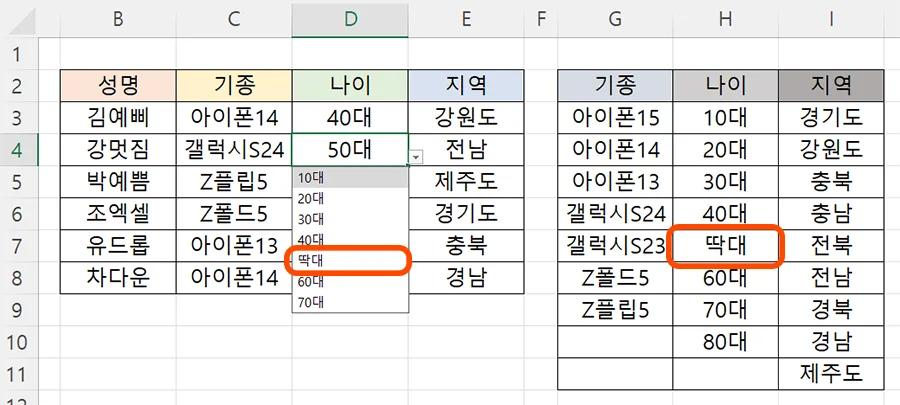Select column H header
The image size is (900, 405).
pos(726,19)
